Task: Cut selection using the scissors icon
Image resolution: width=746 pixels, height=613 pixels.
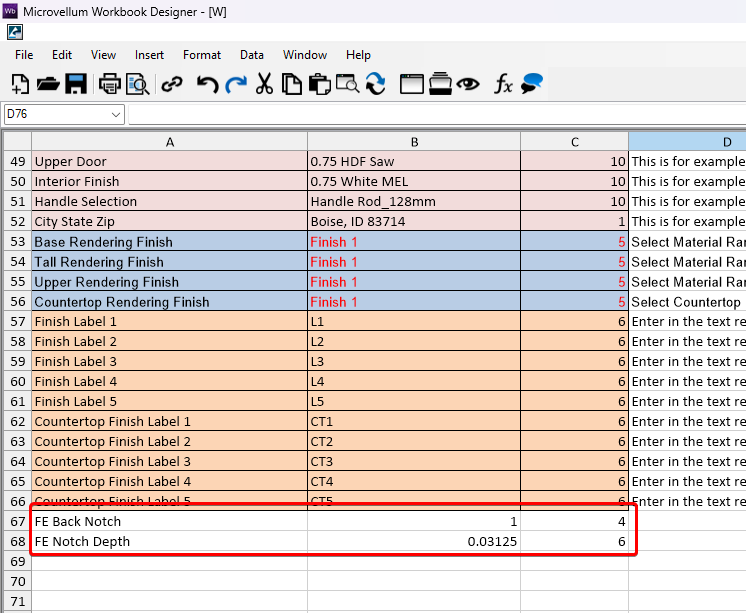Action: 265,85
